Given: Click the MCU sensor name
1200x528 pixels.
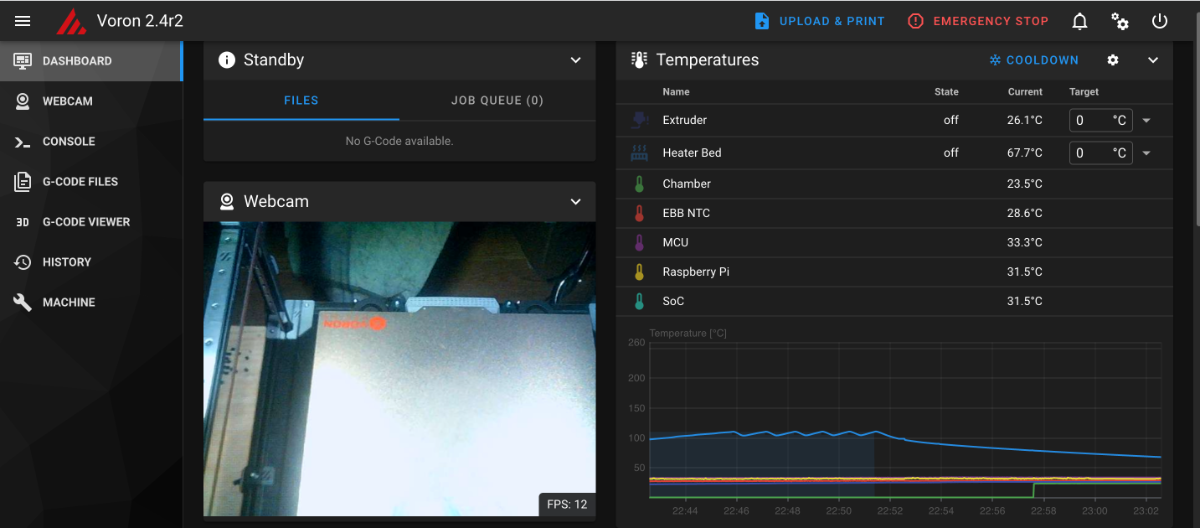Looking at the screenshot, I should pyautogui.click(x=676, y=242).
